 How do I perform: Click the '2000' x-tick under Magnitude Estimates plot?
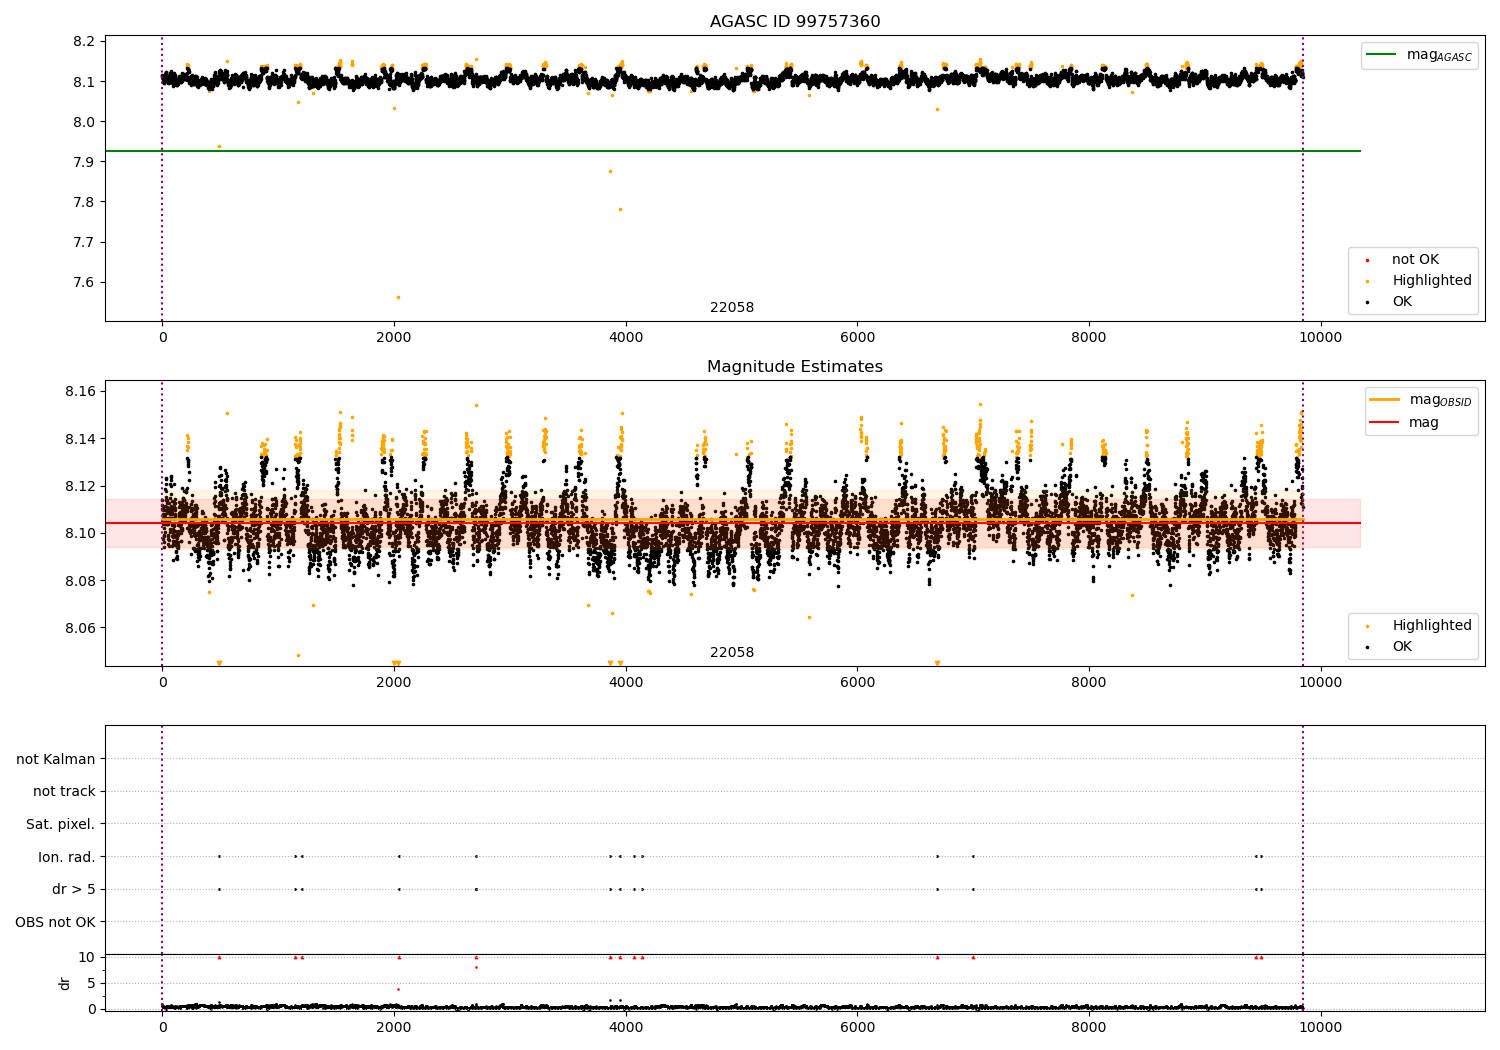[394, 683]
